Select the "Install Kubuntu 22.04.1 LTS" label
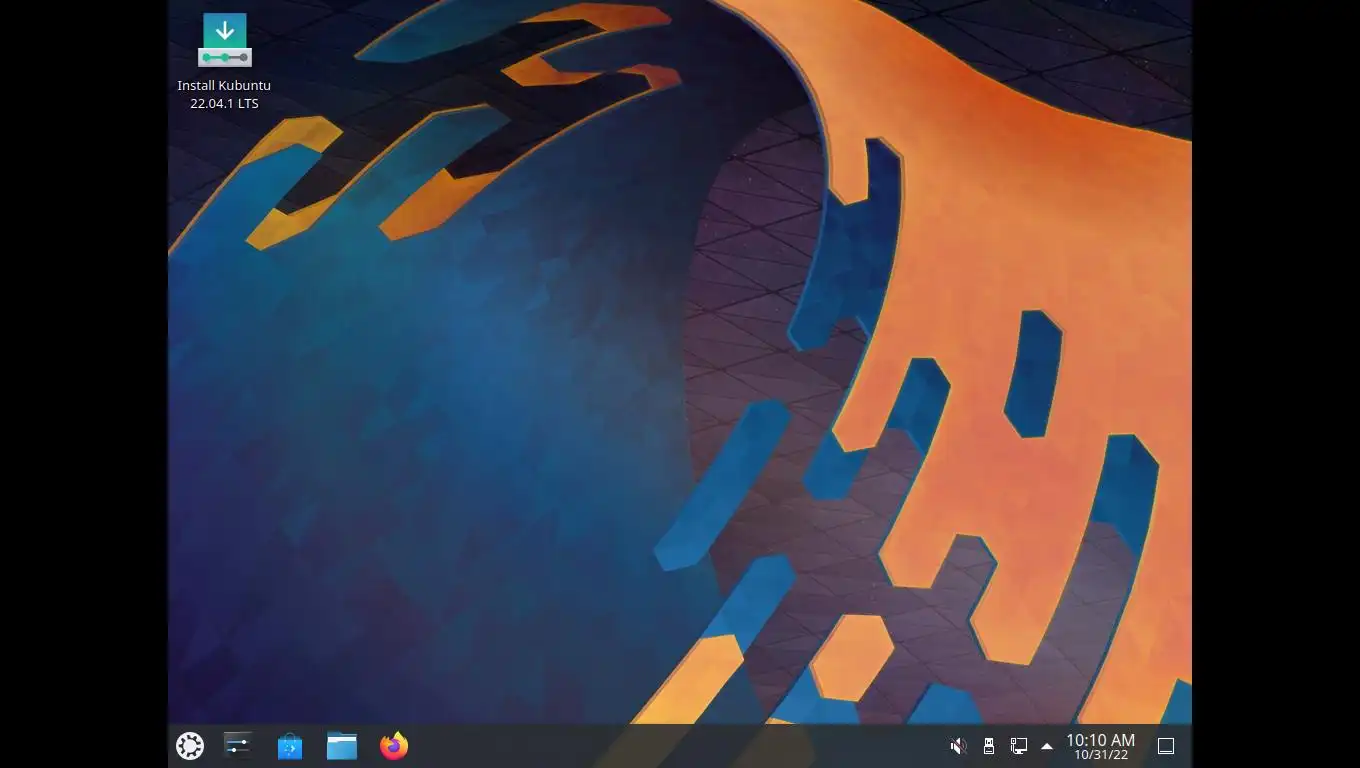The width and height of the screenshot is (1360, 768). [x=224, y=94]
